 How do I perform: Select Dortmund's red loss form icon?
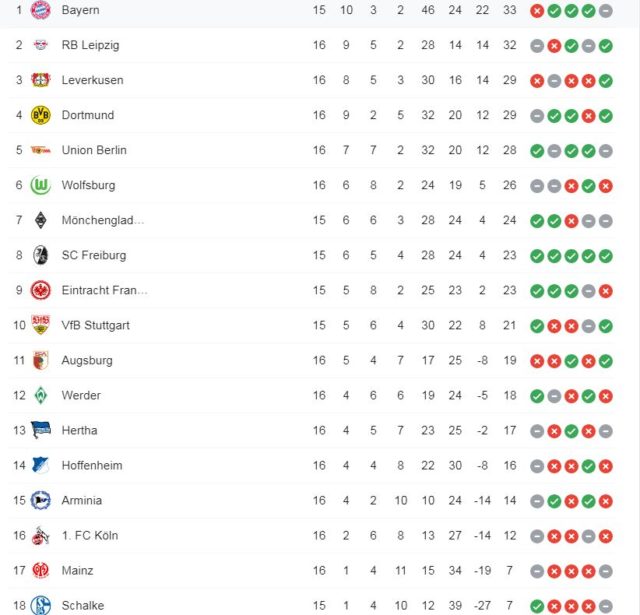click(x=589, y=115)
